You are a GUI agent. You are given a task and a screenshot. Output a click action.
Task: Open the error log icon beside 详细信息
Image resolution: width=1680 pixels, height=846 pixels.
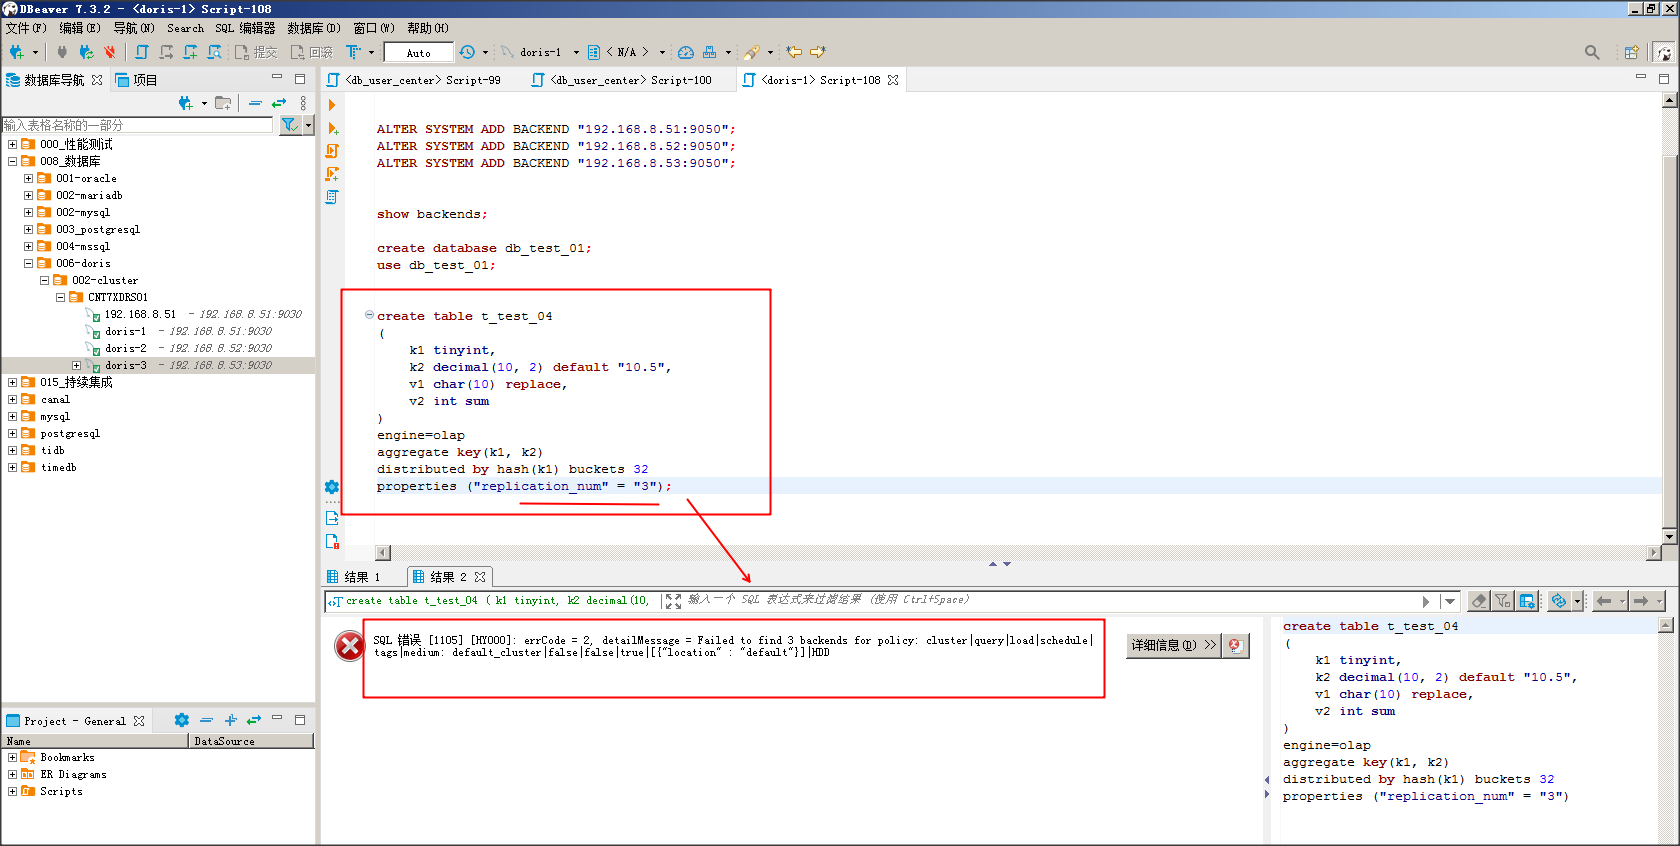coord(1235,645)
